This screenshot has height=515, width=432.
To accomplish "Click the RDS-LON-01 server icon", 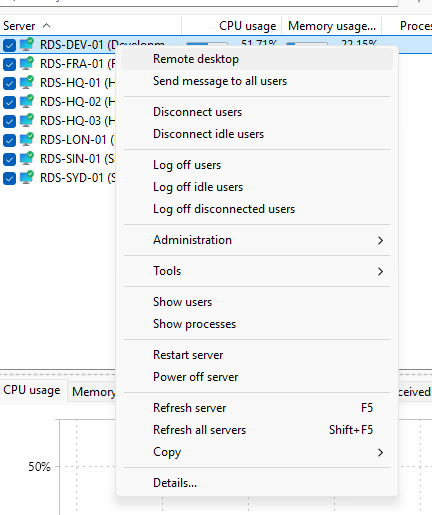I will coord(27,139).
